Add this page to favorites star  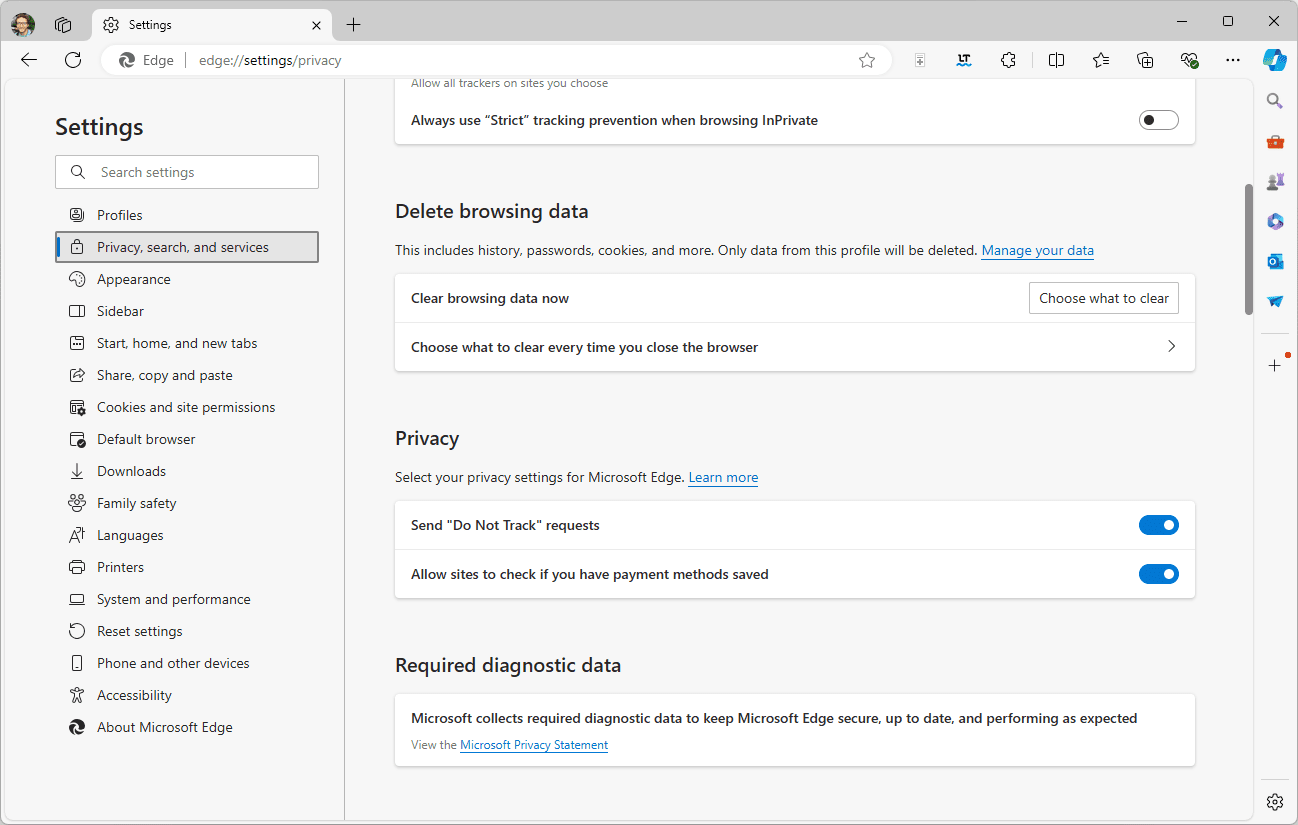click(867, 60)
